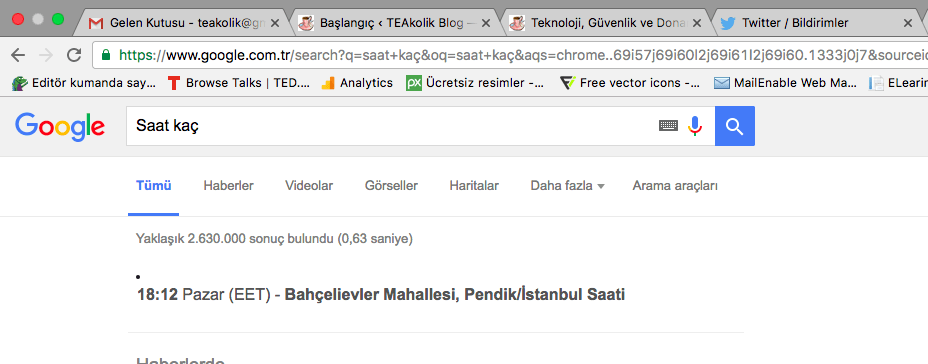Click the browser forward arrow
The image size is (928, 364).
(x=46, y=55)
